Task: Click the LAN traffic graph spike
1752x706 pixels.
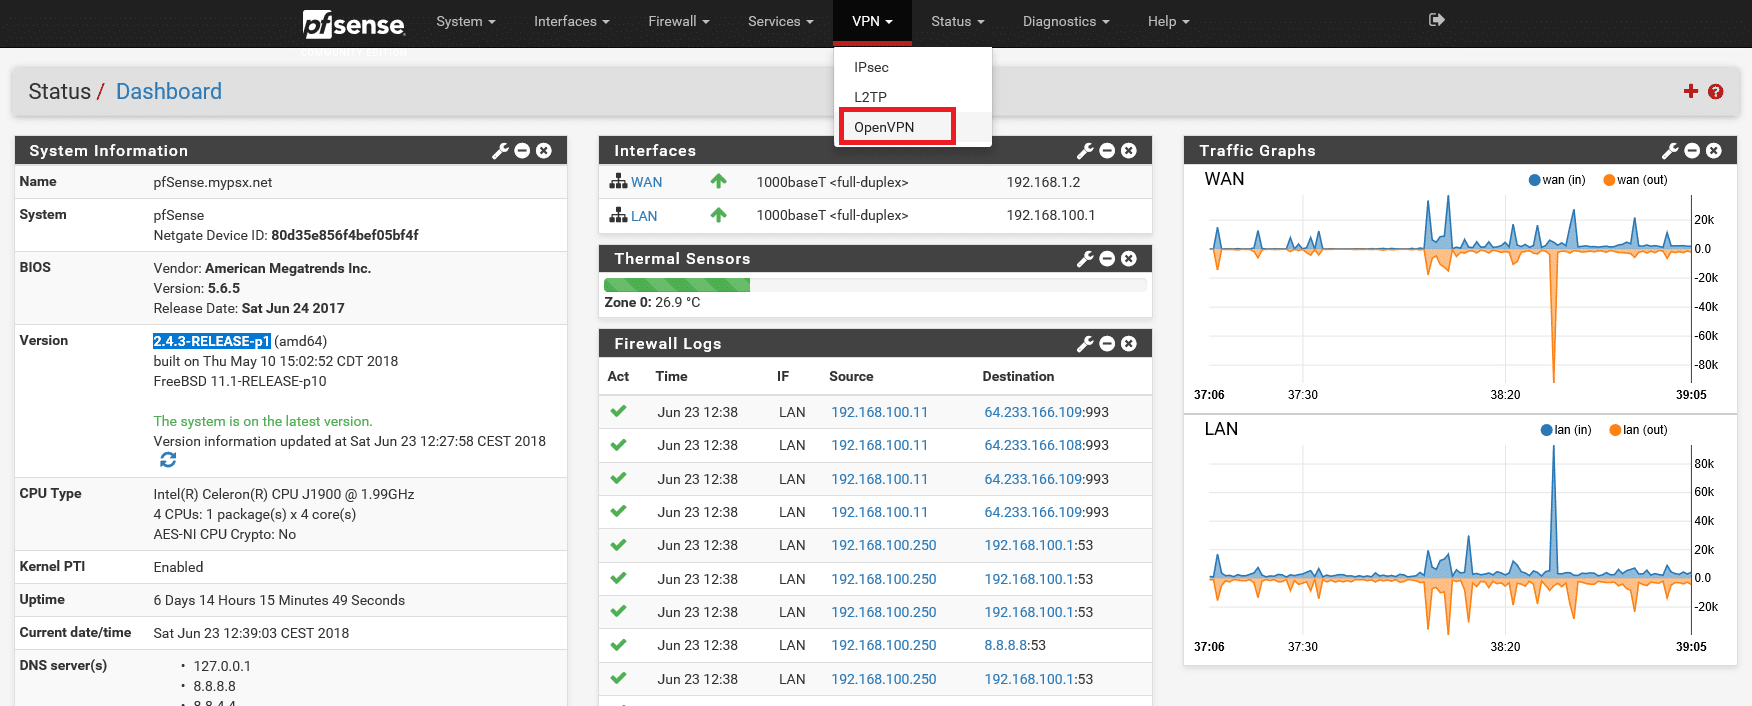Action: 1553,510
